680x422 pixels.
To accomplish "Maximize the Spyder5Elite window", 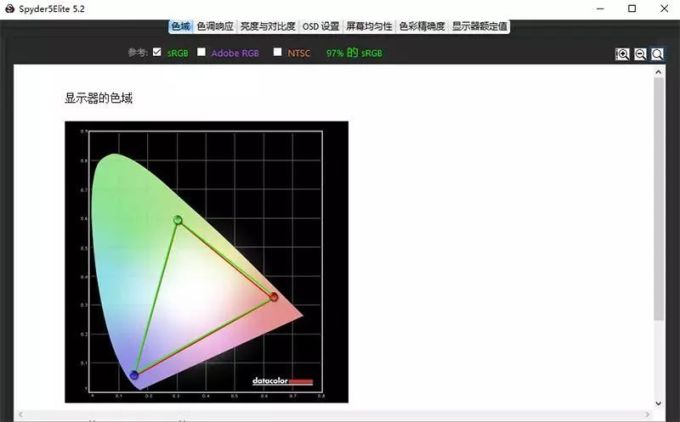I will point(632,9).
